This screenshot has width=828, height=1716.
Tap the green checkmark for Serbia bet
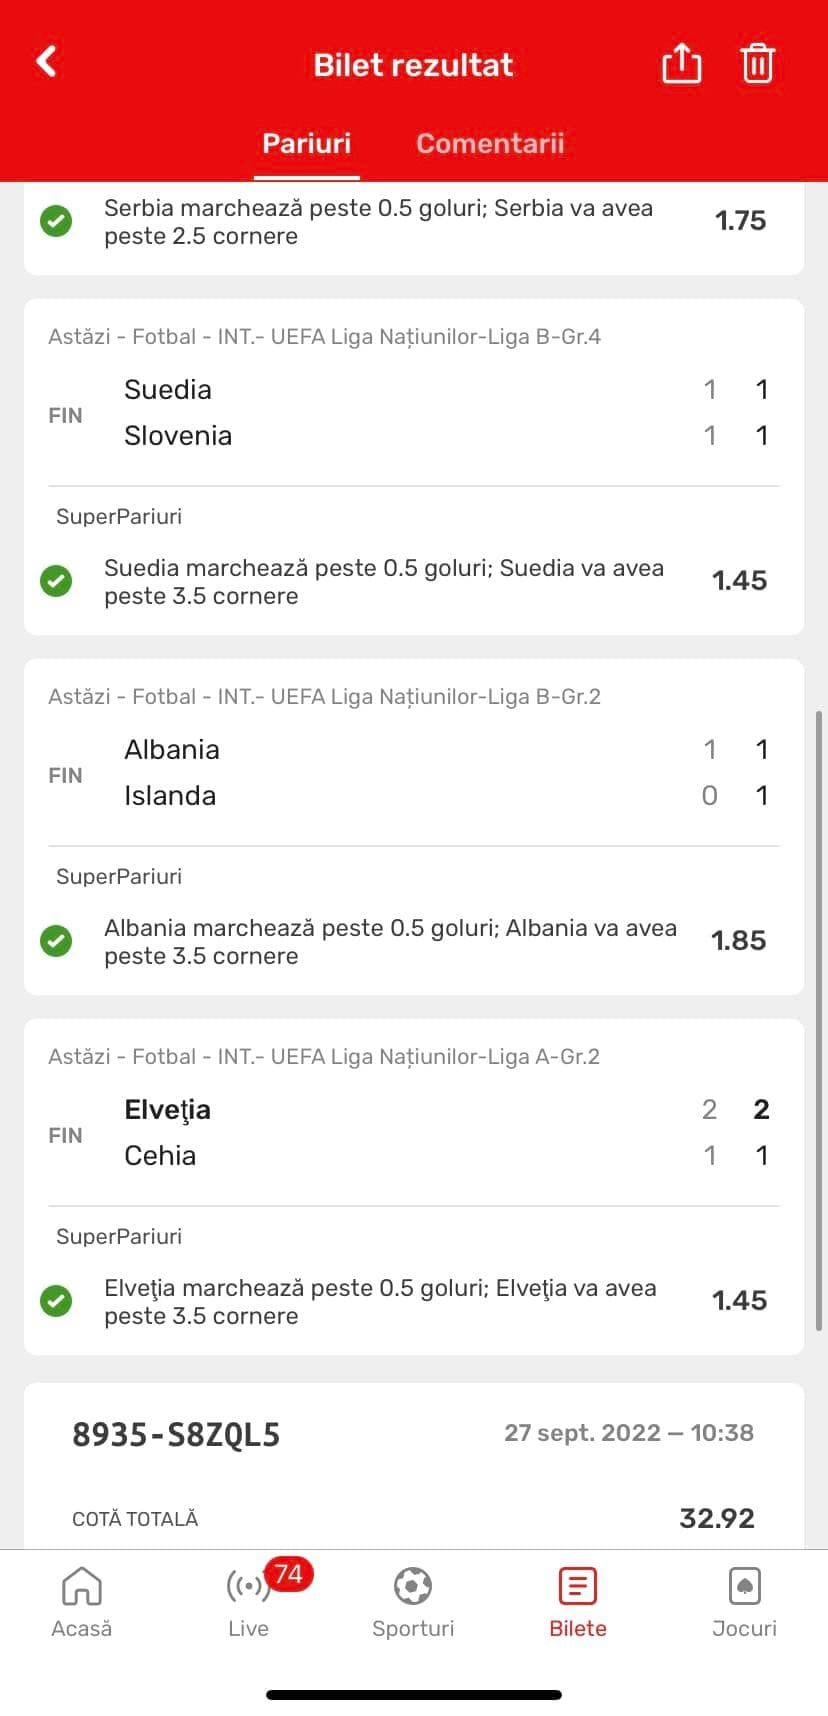coord(56,221)
